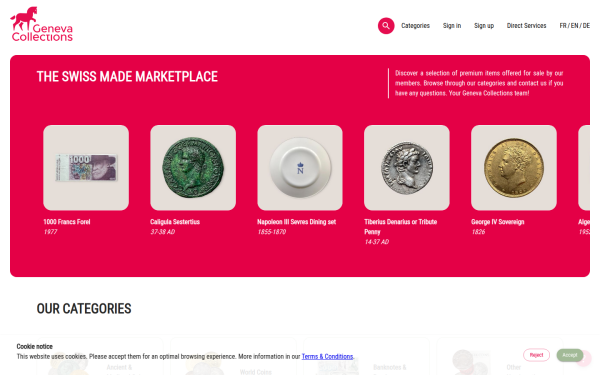Screen dimensions: 600x375
Task: Open the Sign in page
Action: point(452,26)
